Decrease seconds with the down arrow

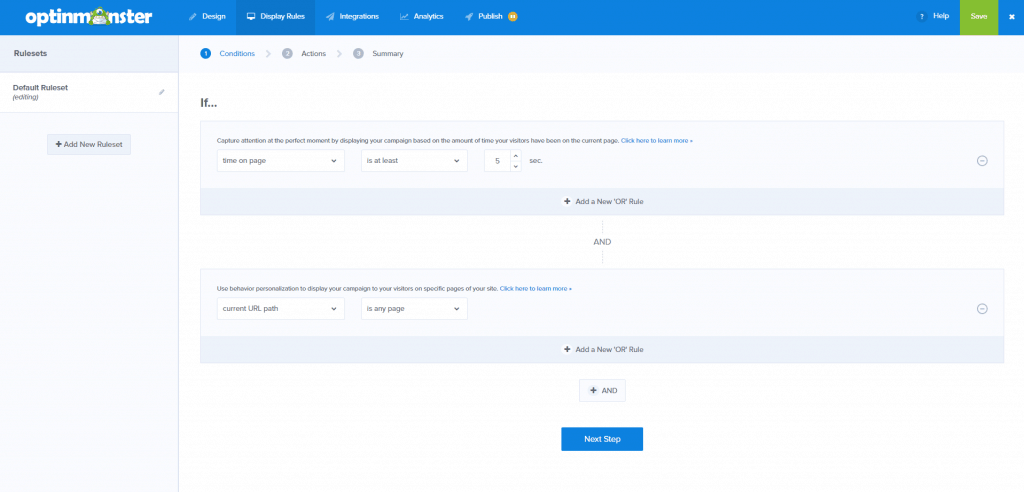click(x=515, y=166)
